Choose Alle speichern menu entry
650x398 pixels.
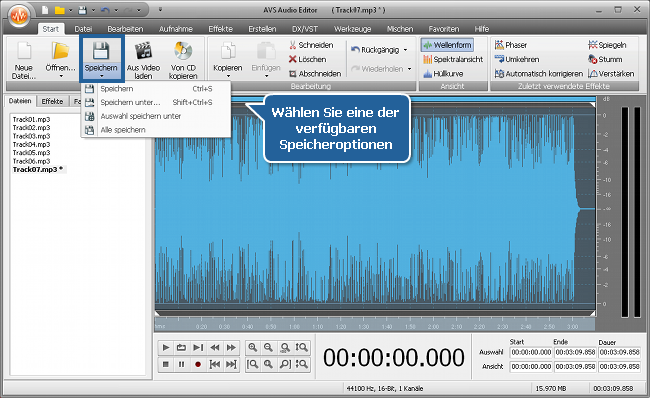(156, 130)
